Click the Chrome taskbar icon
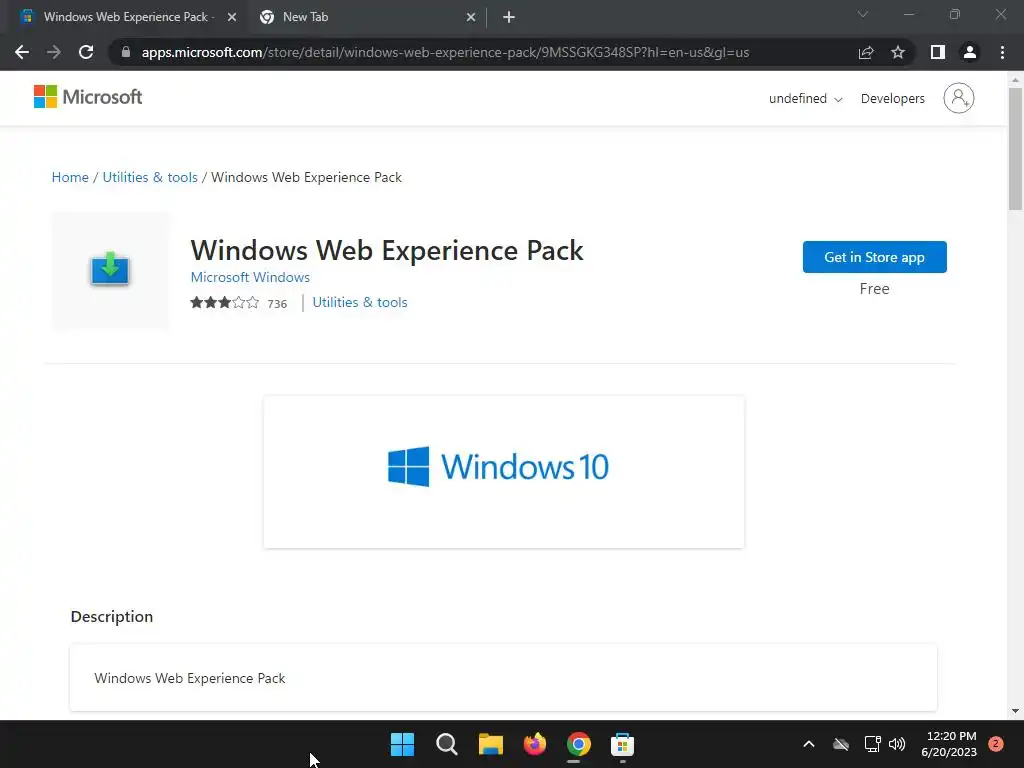This screenshot has width=1024, height=768. (579, 744)
